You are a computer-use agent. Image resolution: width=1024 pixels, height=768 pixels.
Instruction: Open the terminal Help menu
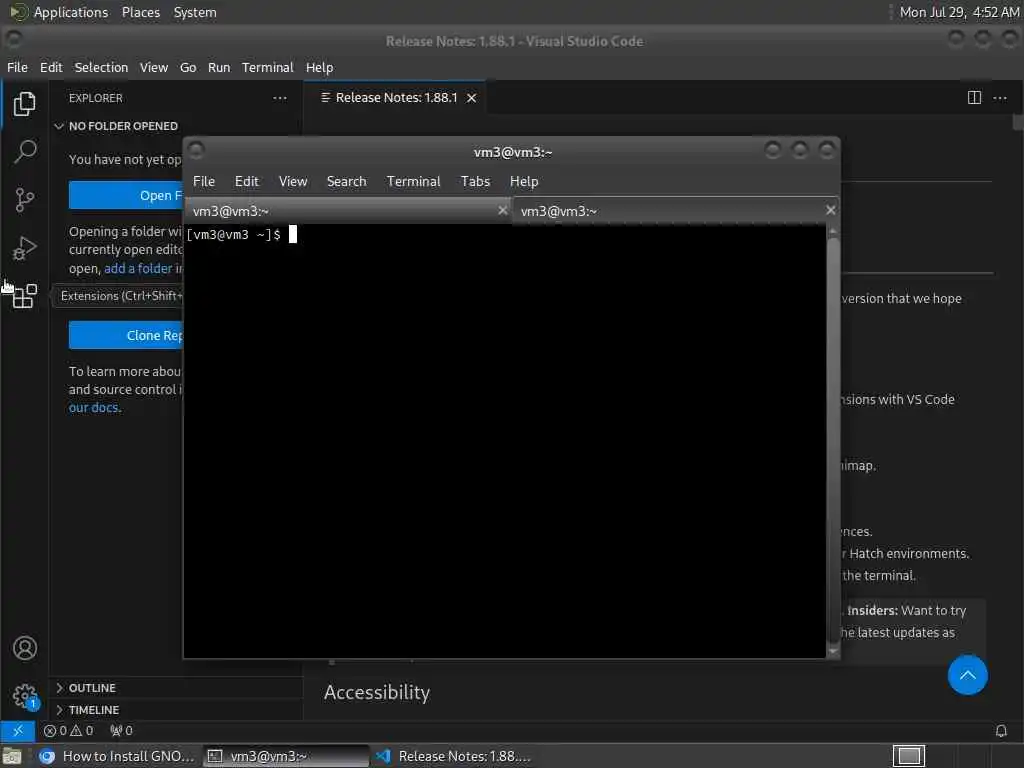pos(524,182)
